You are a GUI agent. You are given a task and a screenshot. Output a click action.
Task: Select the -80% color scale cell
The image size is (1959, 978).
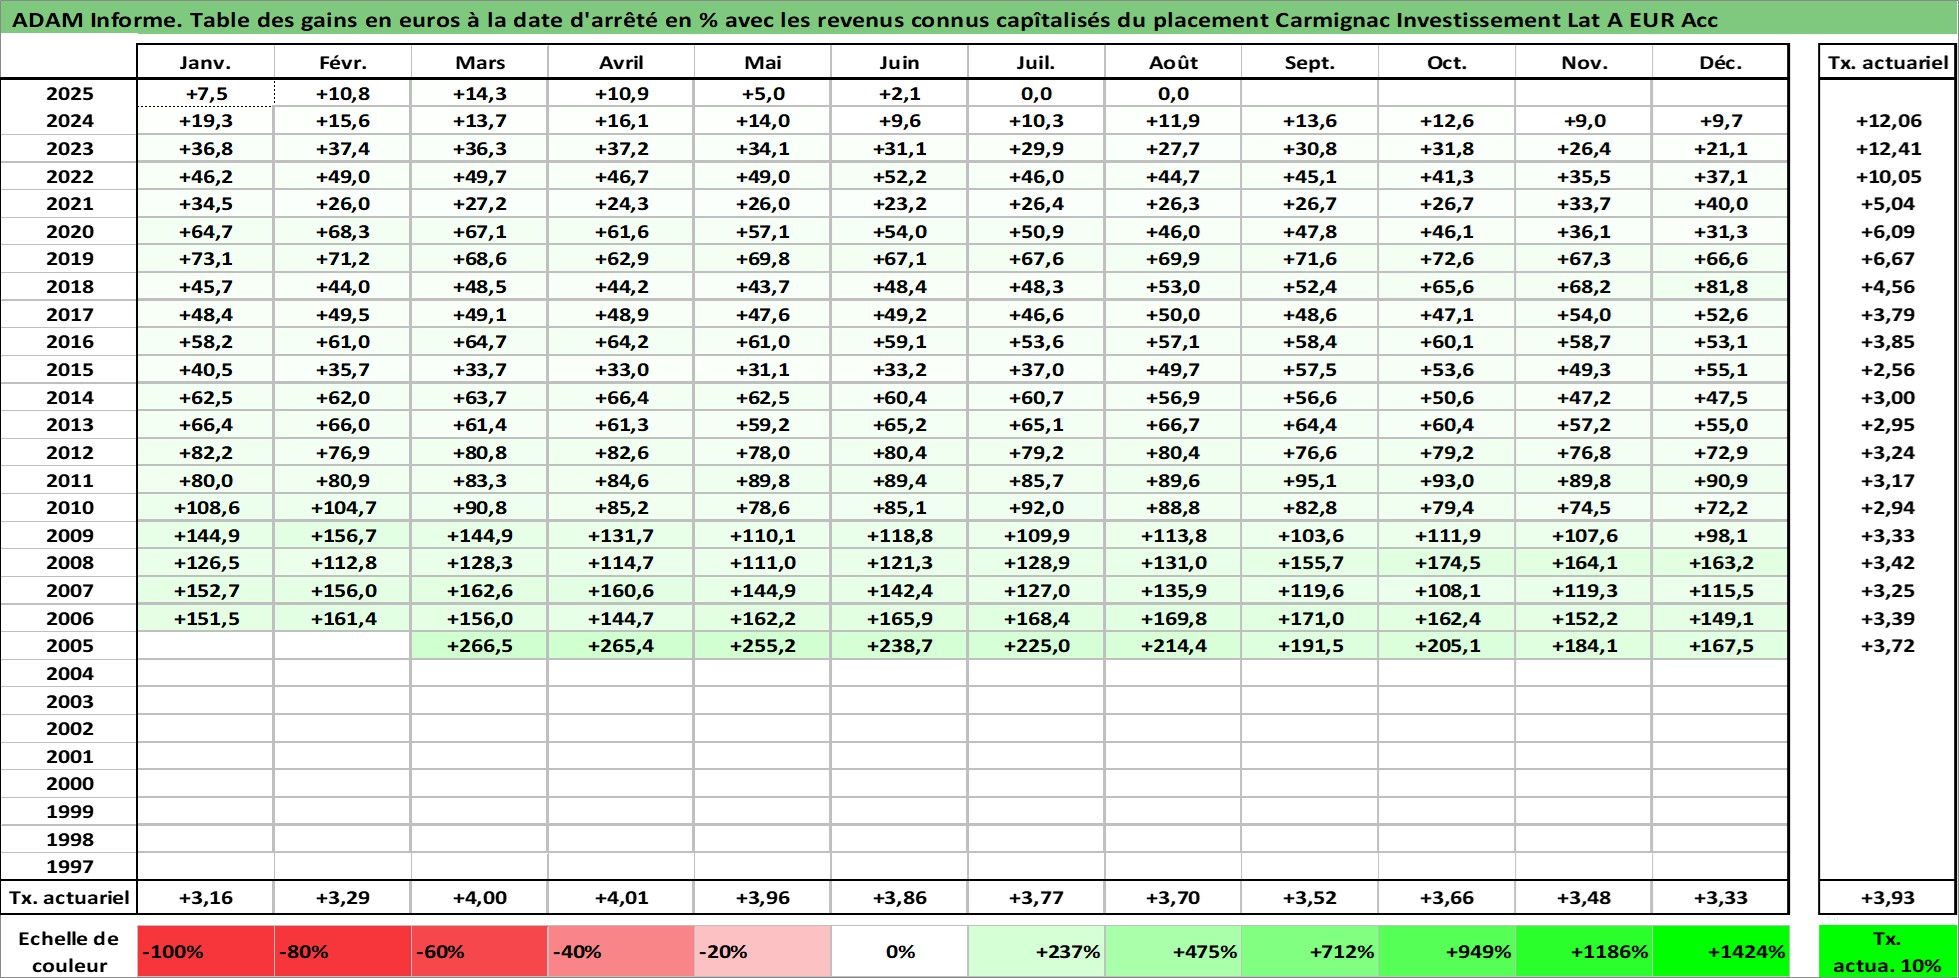(342, 951)
